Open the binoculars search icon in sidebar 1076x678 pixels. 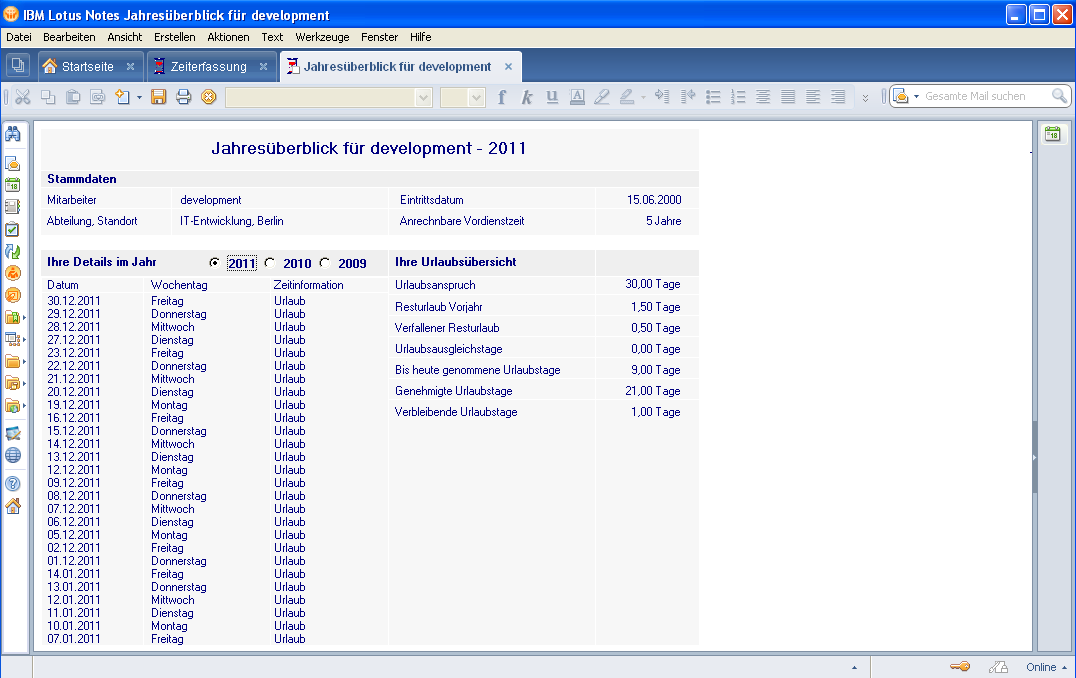[x=13, y=134]
